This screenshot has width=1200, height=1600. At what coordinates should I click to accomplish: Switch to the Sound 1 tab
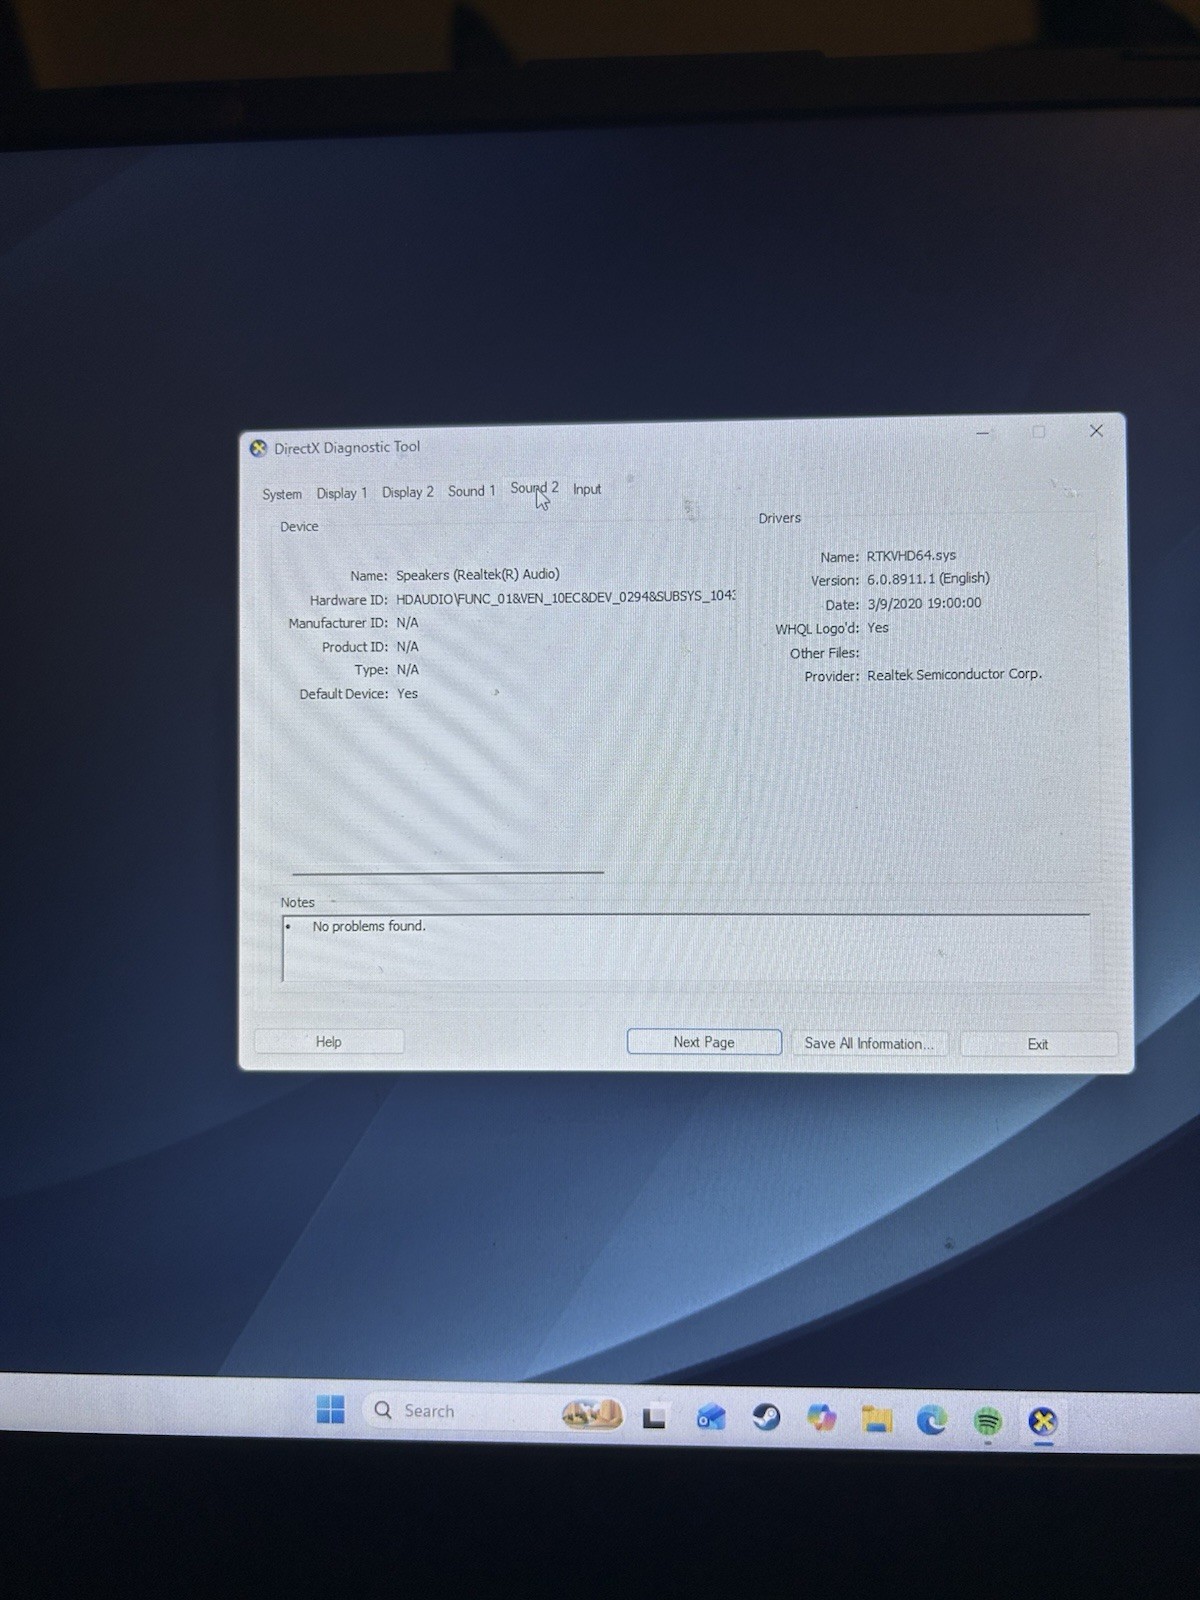(471, 491)
